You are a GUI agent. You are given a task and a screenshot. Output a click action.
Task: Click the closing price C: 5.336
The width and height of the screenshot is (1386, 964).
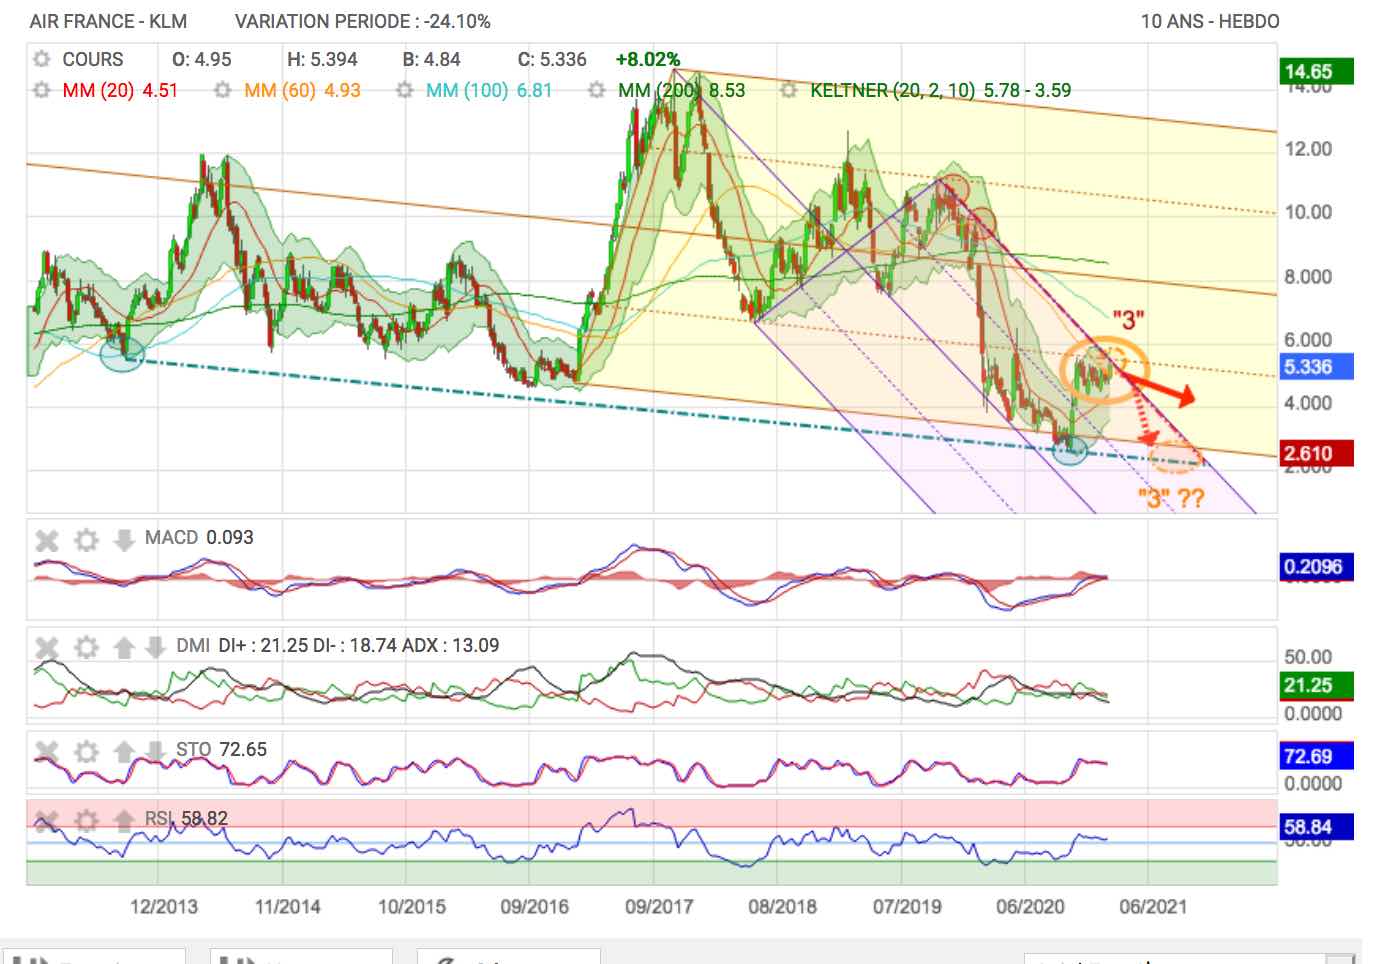[552, 59]
